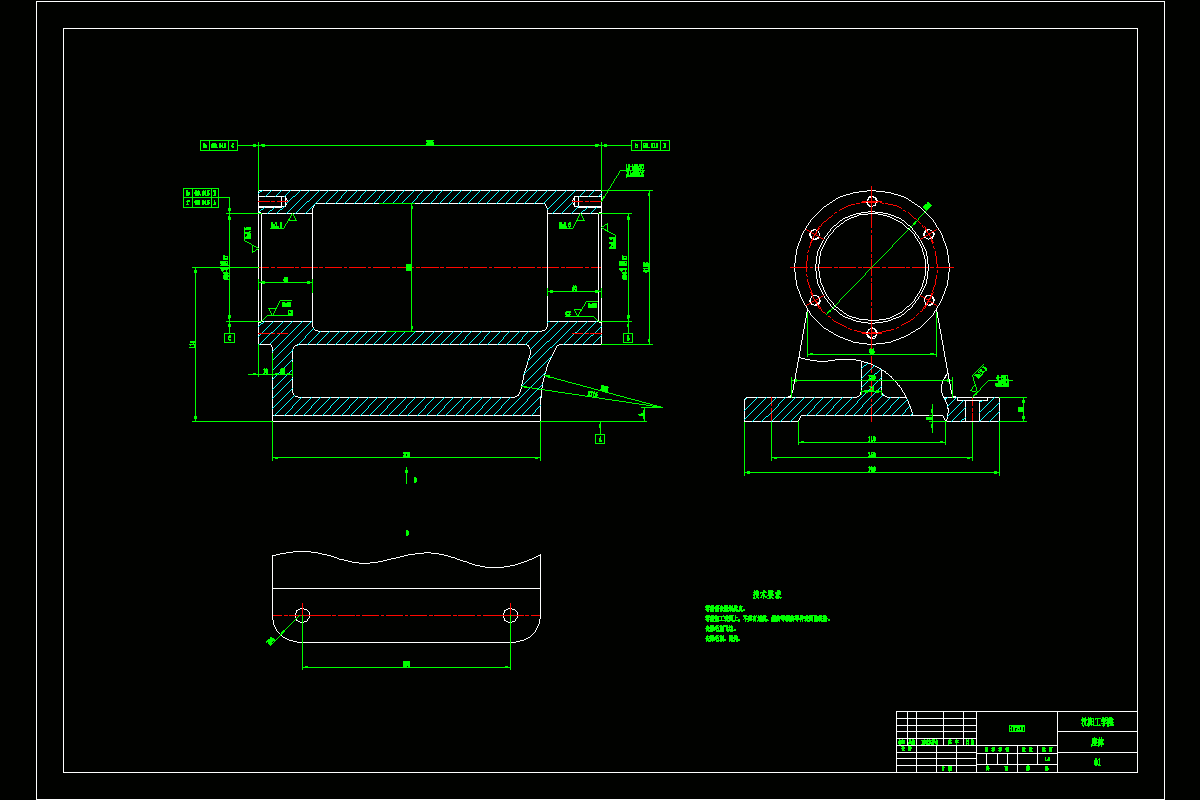
Task: Select upper-right bolt hole on the flange
Action: pyautogui.click(x=929, y=234)
